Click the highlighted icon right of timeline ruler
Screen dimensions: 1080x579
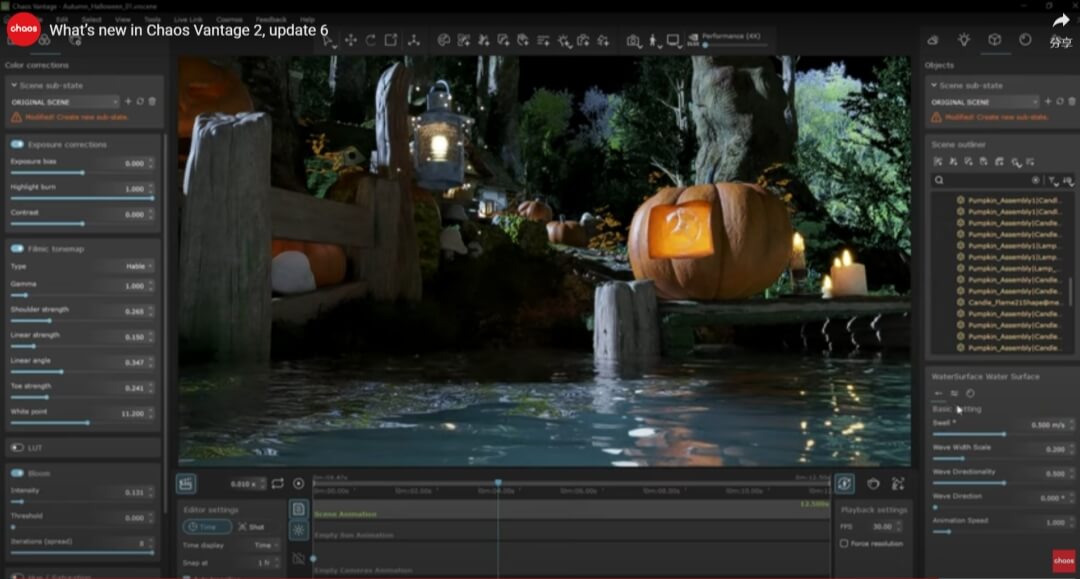844,483
